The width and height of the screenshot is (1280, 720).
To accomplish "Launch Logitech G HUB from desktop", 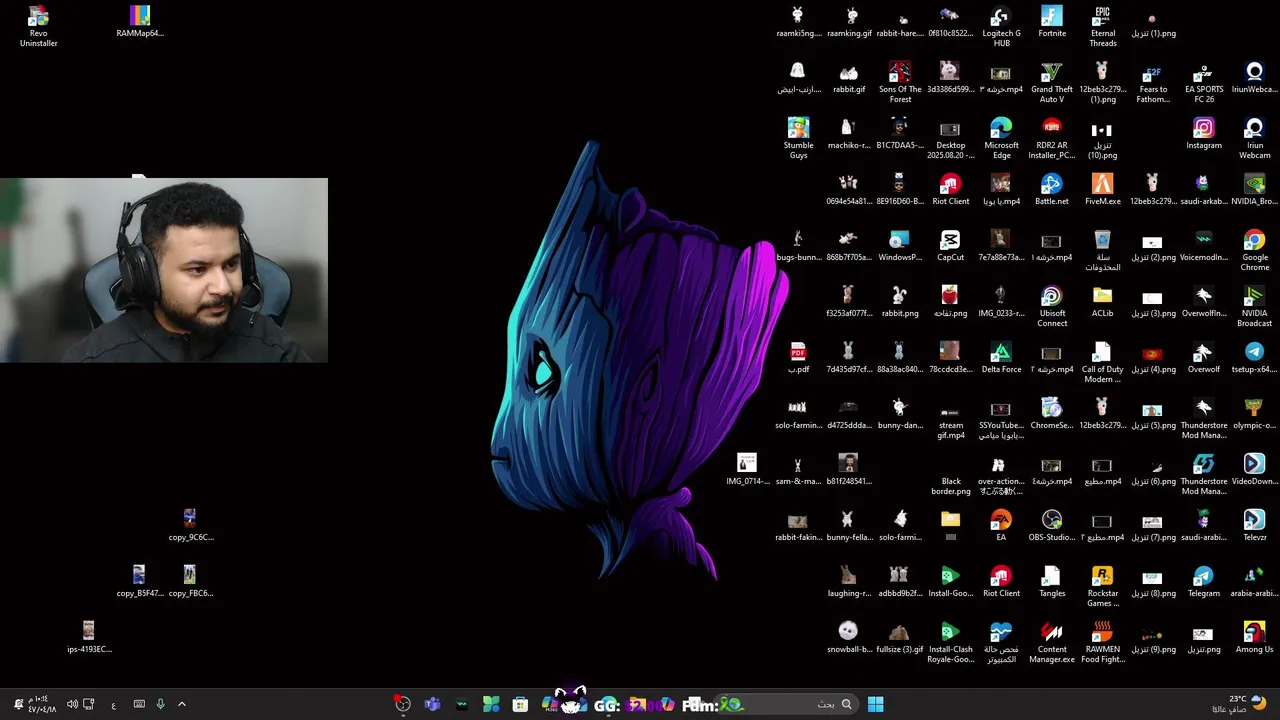I will click(x=1001, y=26).
